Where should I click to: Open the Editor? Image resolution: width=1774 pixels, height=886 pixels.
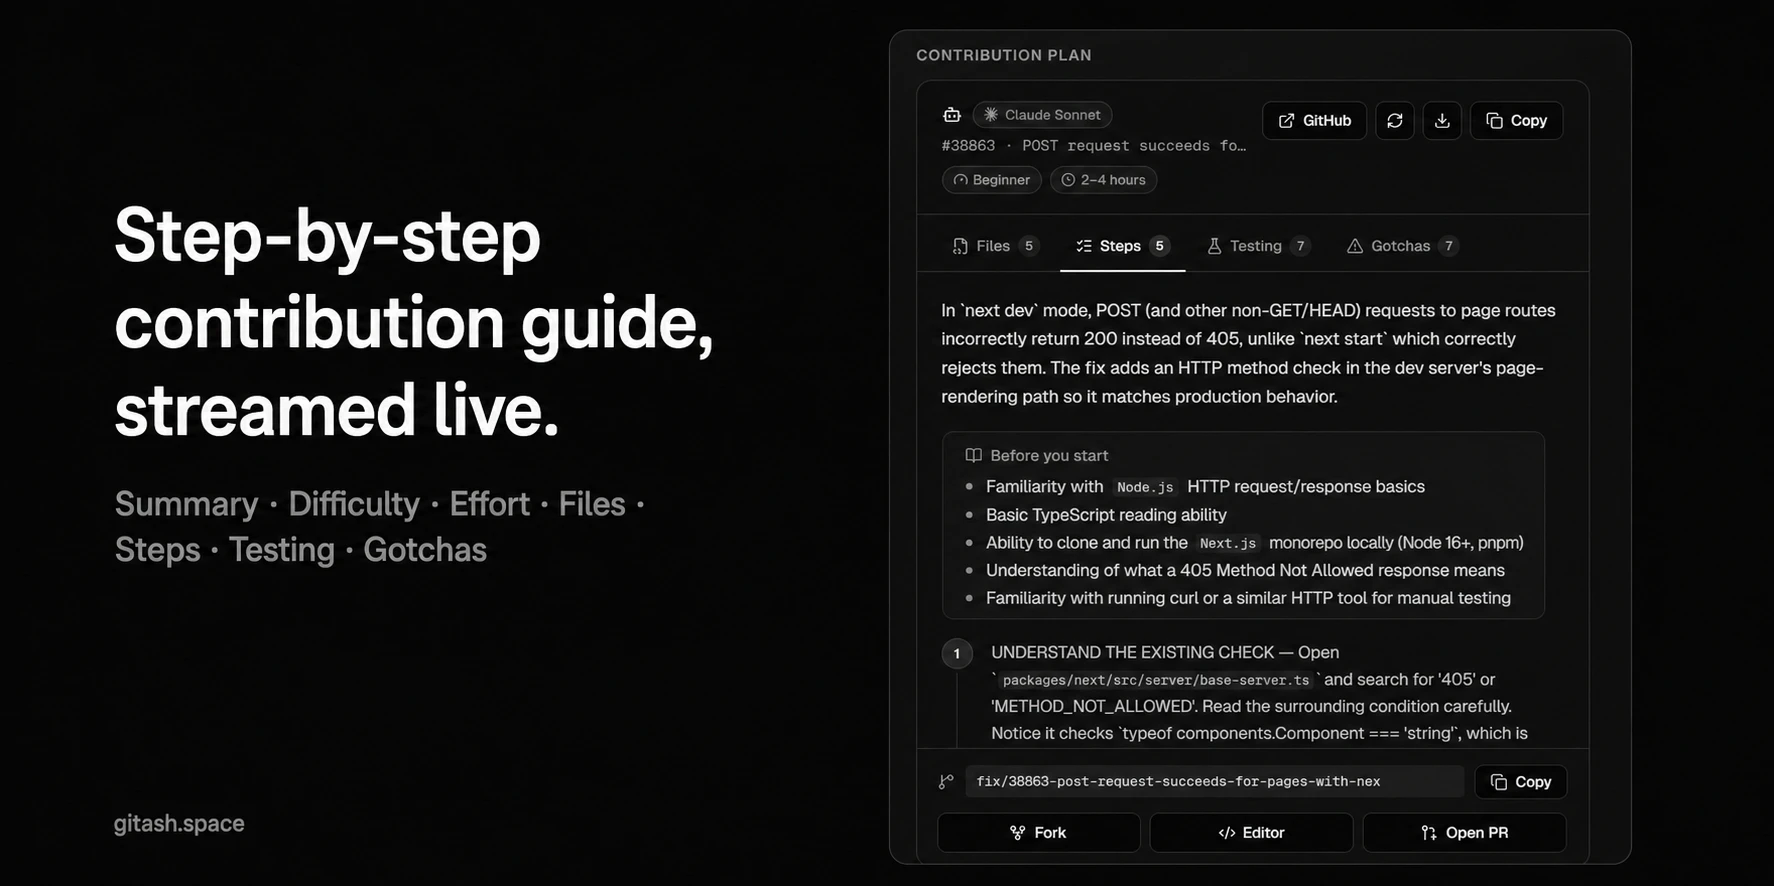(x=1251, y=832)
